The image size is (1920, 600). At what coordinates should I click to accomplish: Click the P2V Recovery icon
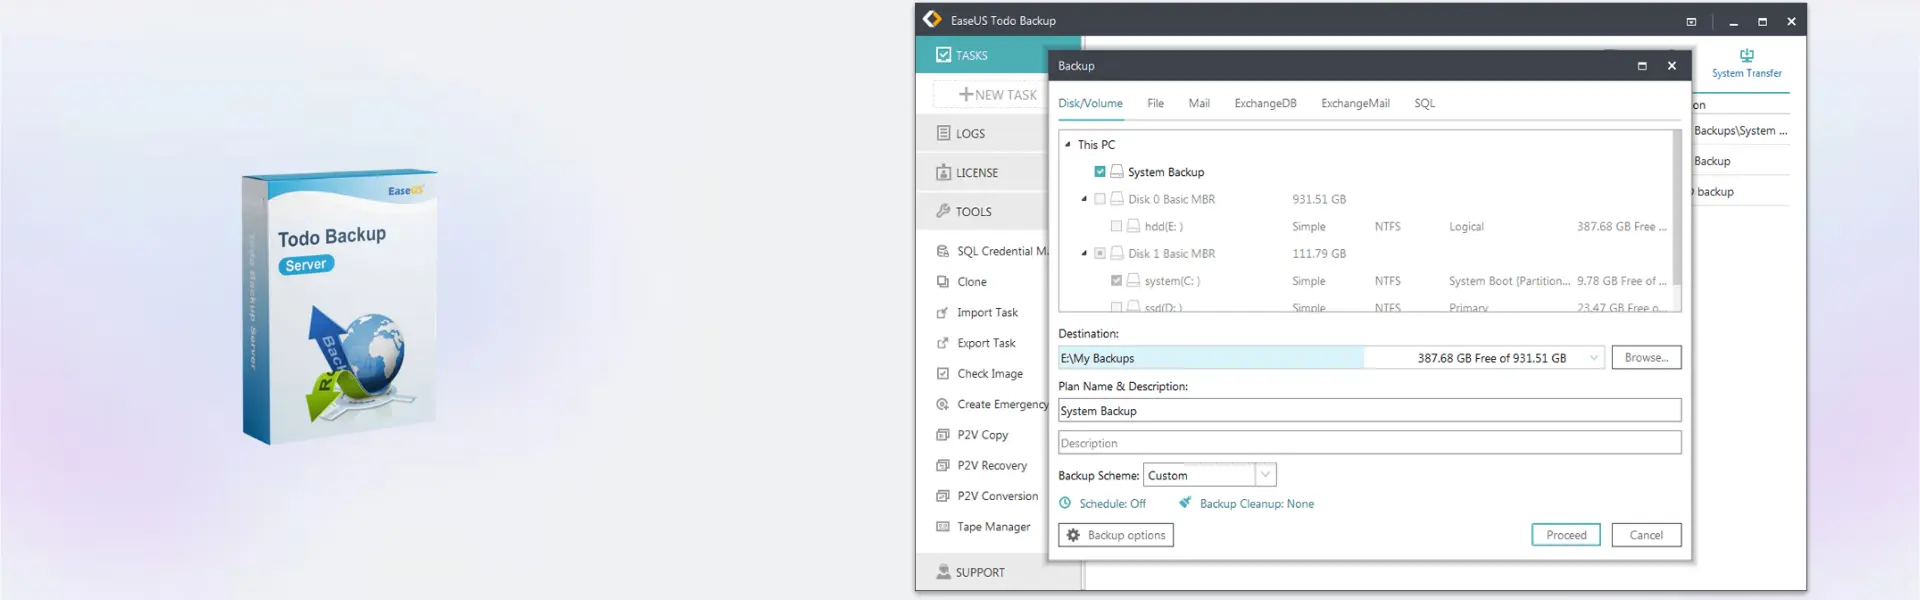pos(942,466)
